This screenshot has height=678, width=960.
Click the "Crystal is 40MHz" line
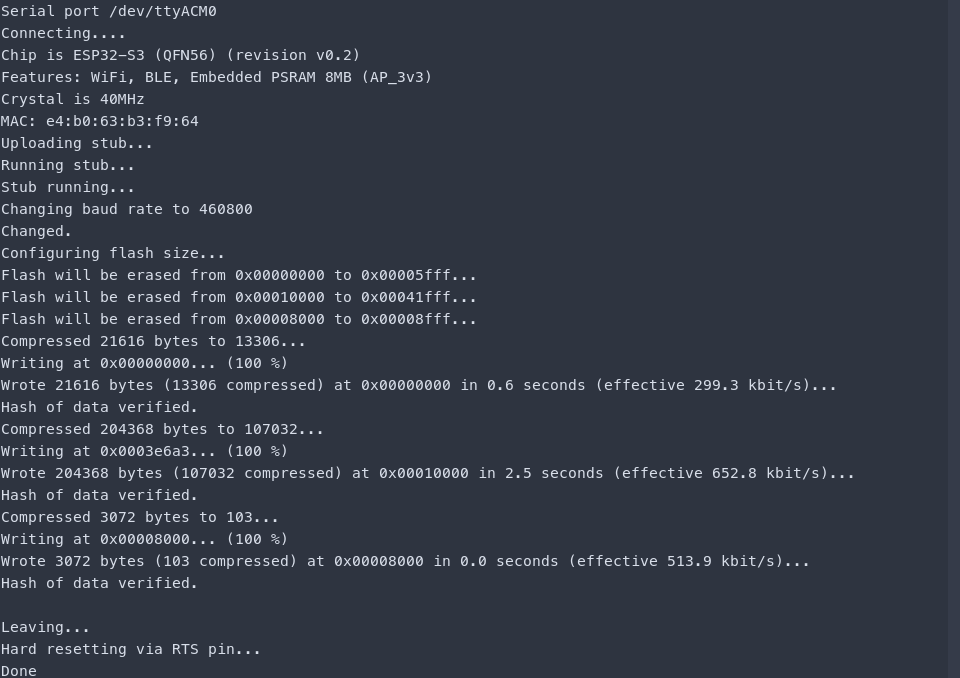[72, 99]
